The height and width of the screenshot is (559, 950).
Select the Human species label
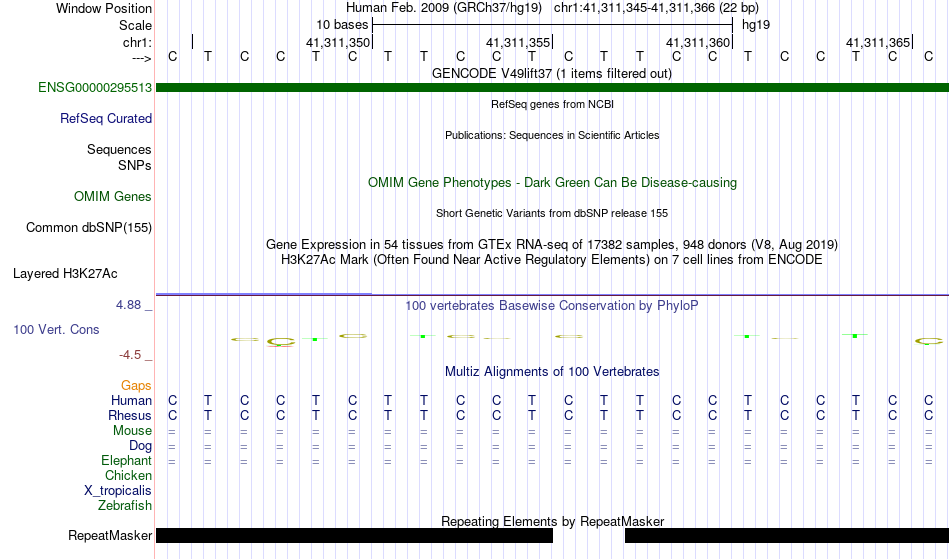point(131,400)
